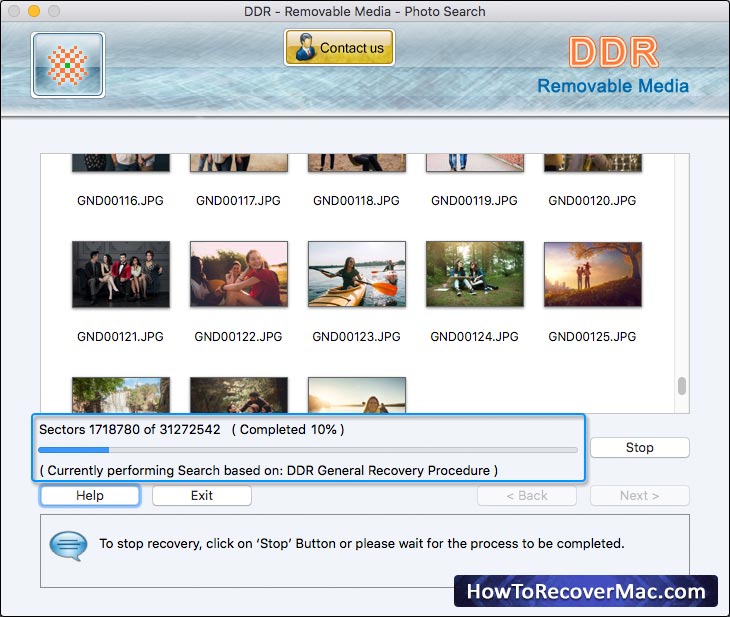
Task: Select the GND00122.JPG thumbnail of laughing friends
Action: pyautogui.click(x=239, y=274)
